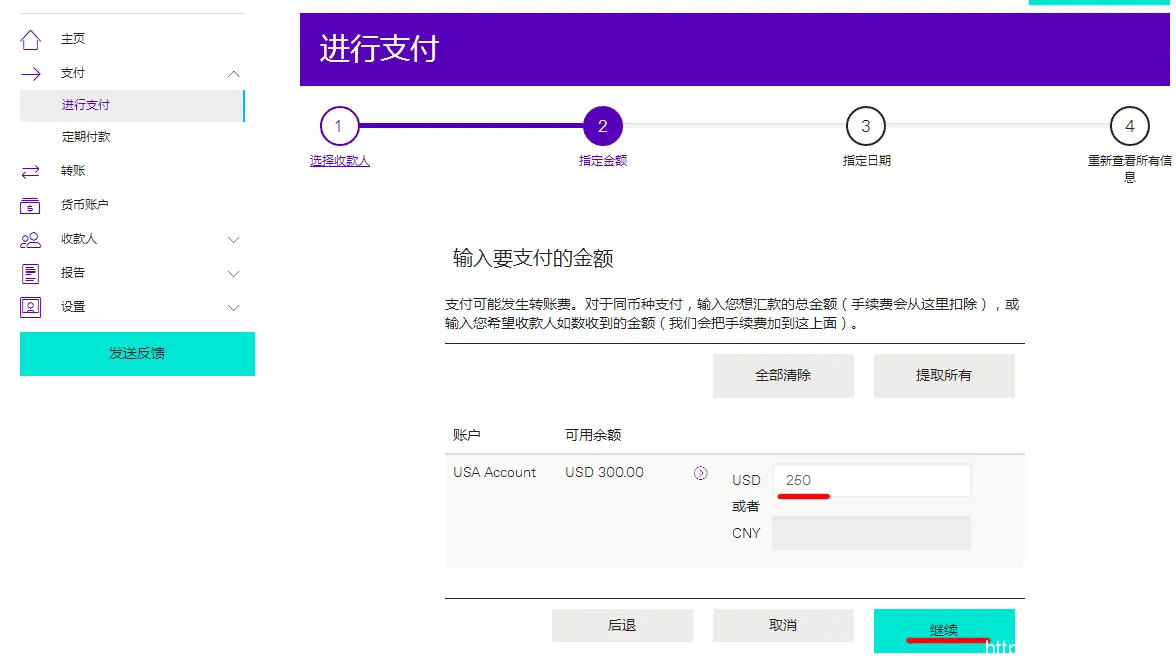Image resolution: width=1176 pixels, height=663 pixels.
Task: Click the 设置 settings icon
Action: click(x=33, y=307)
